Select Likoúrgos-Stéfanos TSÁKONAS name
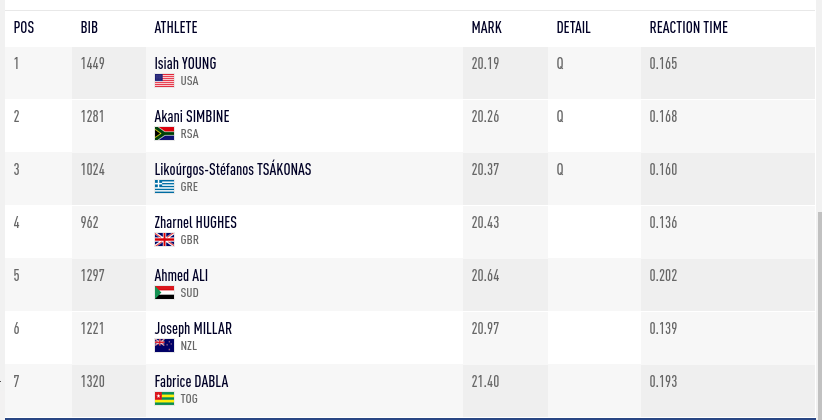The height and width of the screenshot is (420, 822). click(x=233, y=169)
